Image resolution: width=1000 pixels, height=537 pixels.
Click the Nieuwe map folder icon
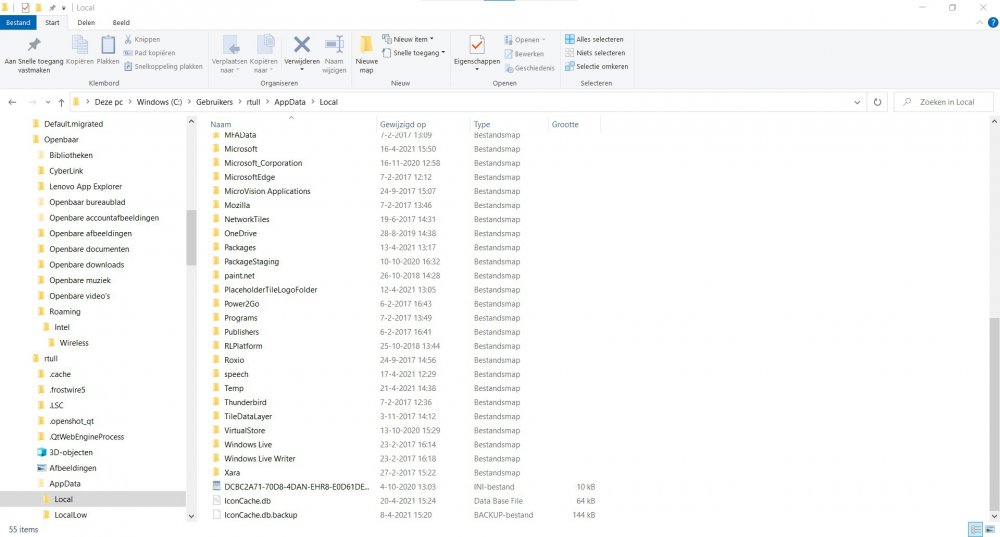366,46
